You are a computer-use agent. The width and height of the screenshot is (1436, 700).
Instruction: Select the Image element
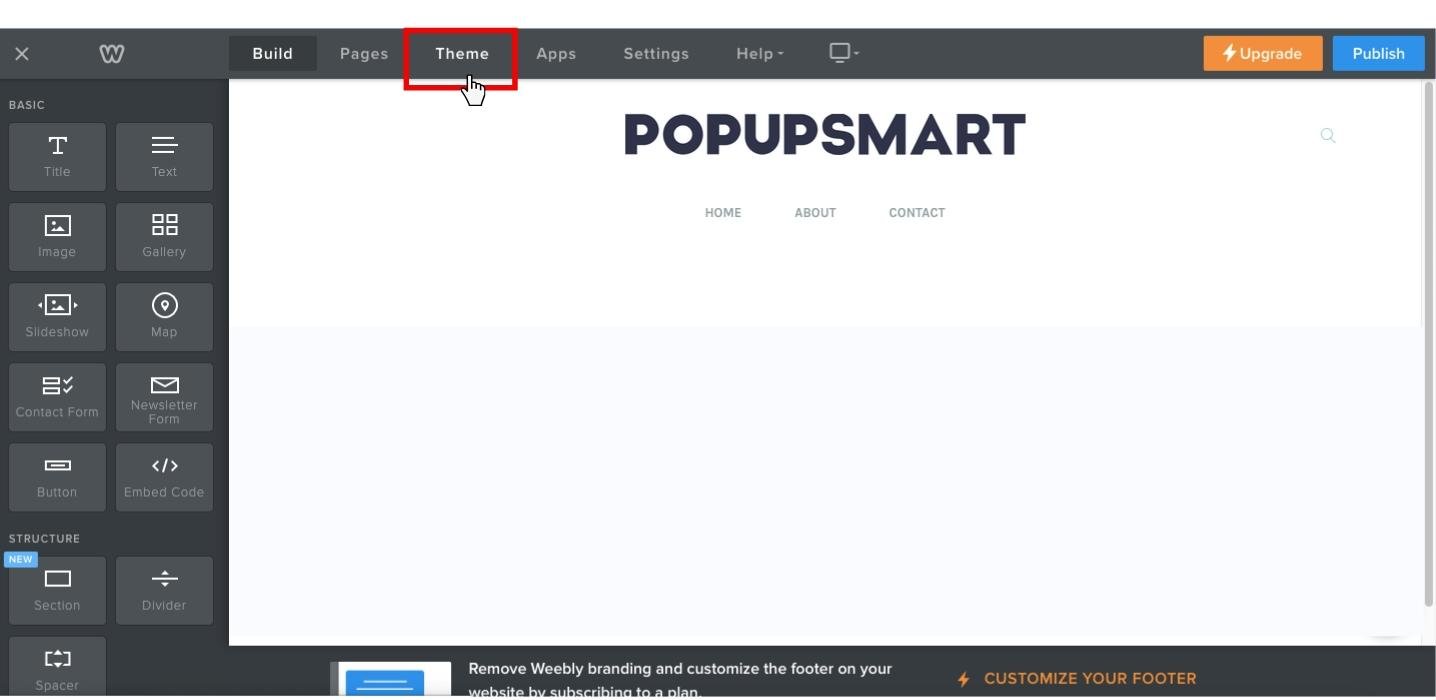(x=57, y=237)
